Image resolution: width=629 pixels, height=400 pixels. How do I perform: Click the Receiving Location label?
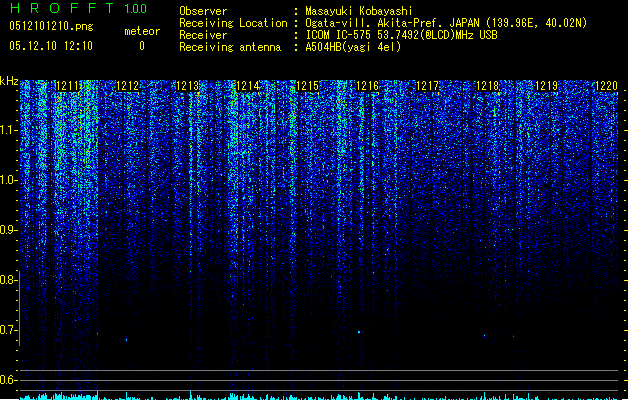click(x=233, y=23)
